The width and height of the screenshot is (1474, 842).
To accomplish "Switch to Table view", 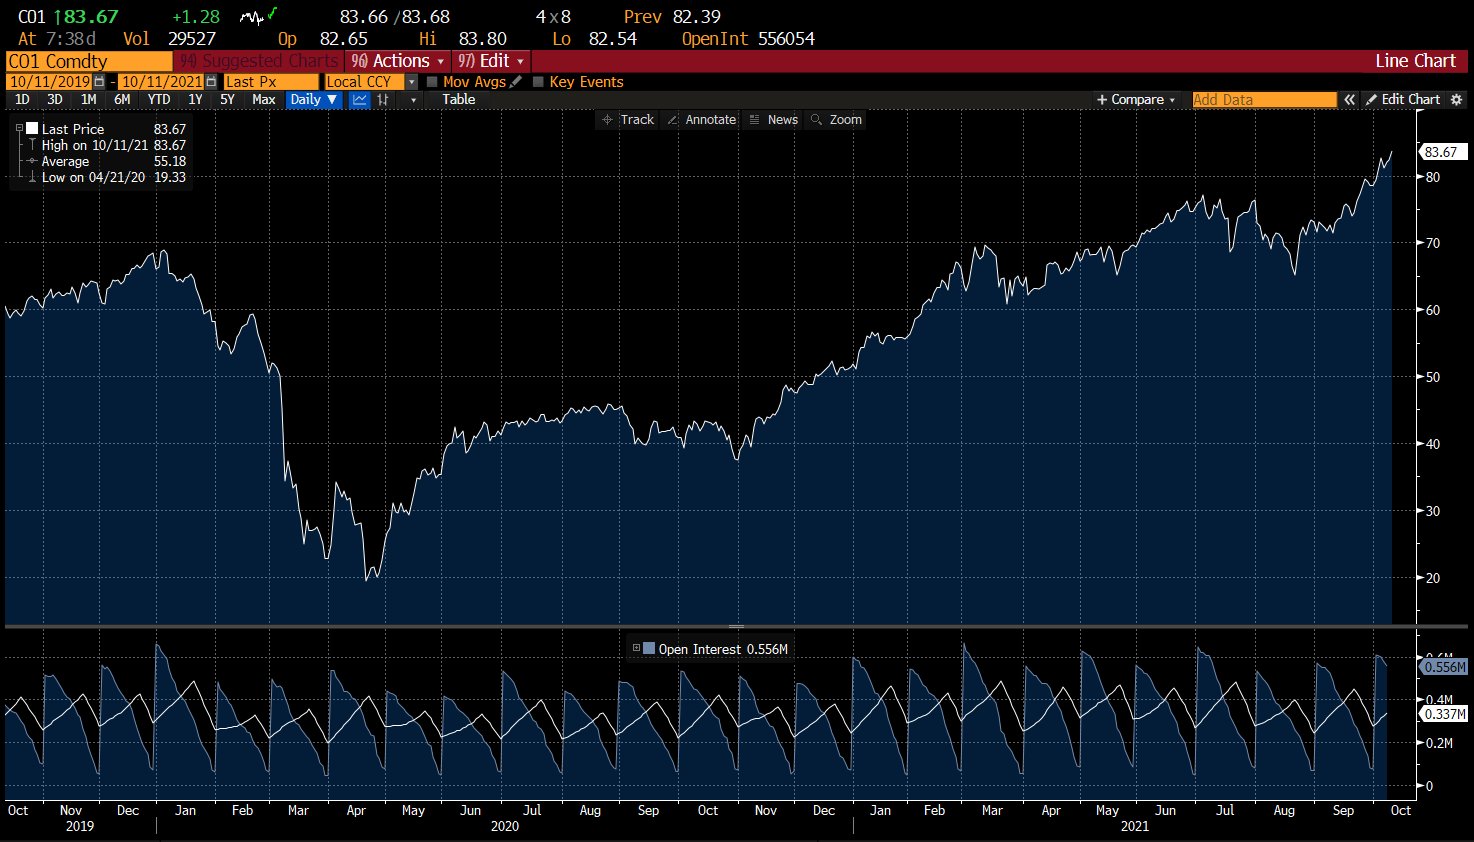I will point(459,100).
